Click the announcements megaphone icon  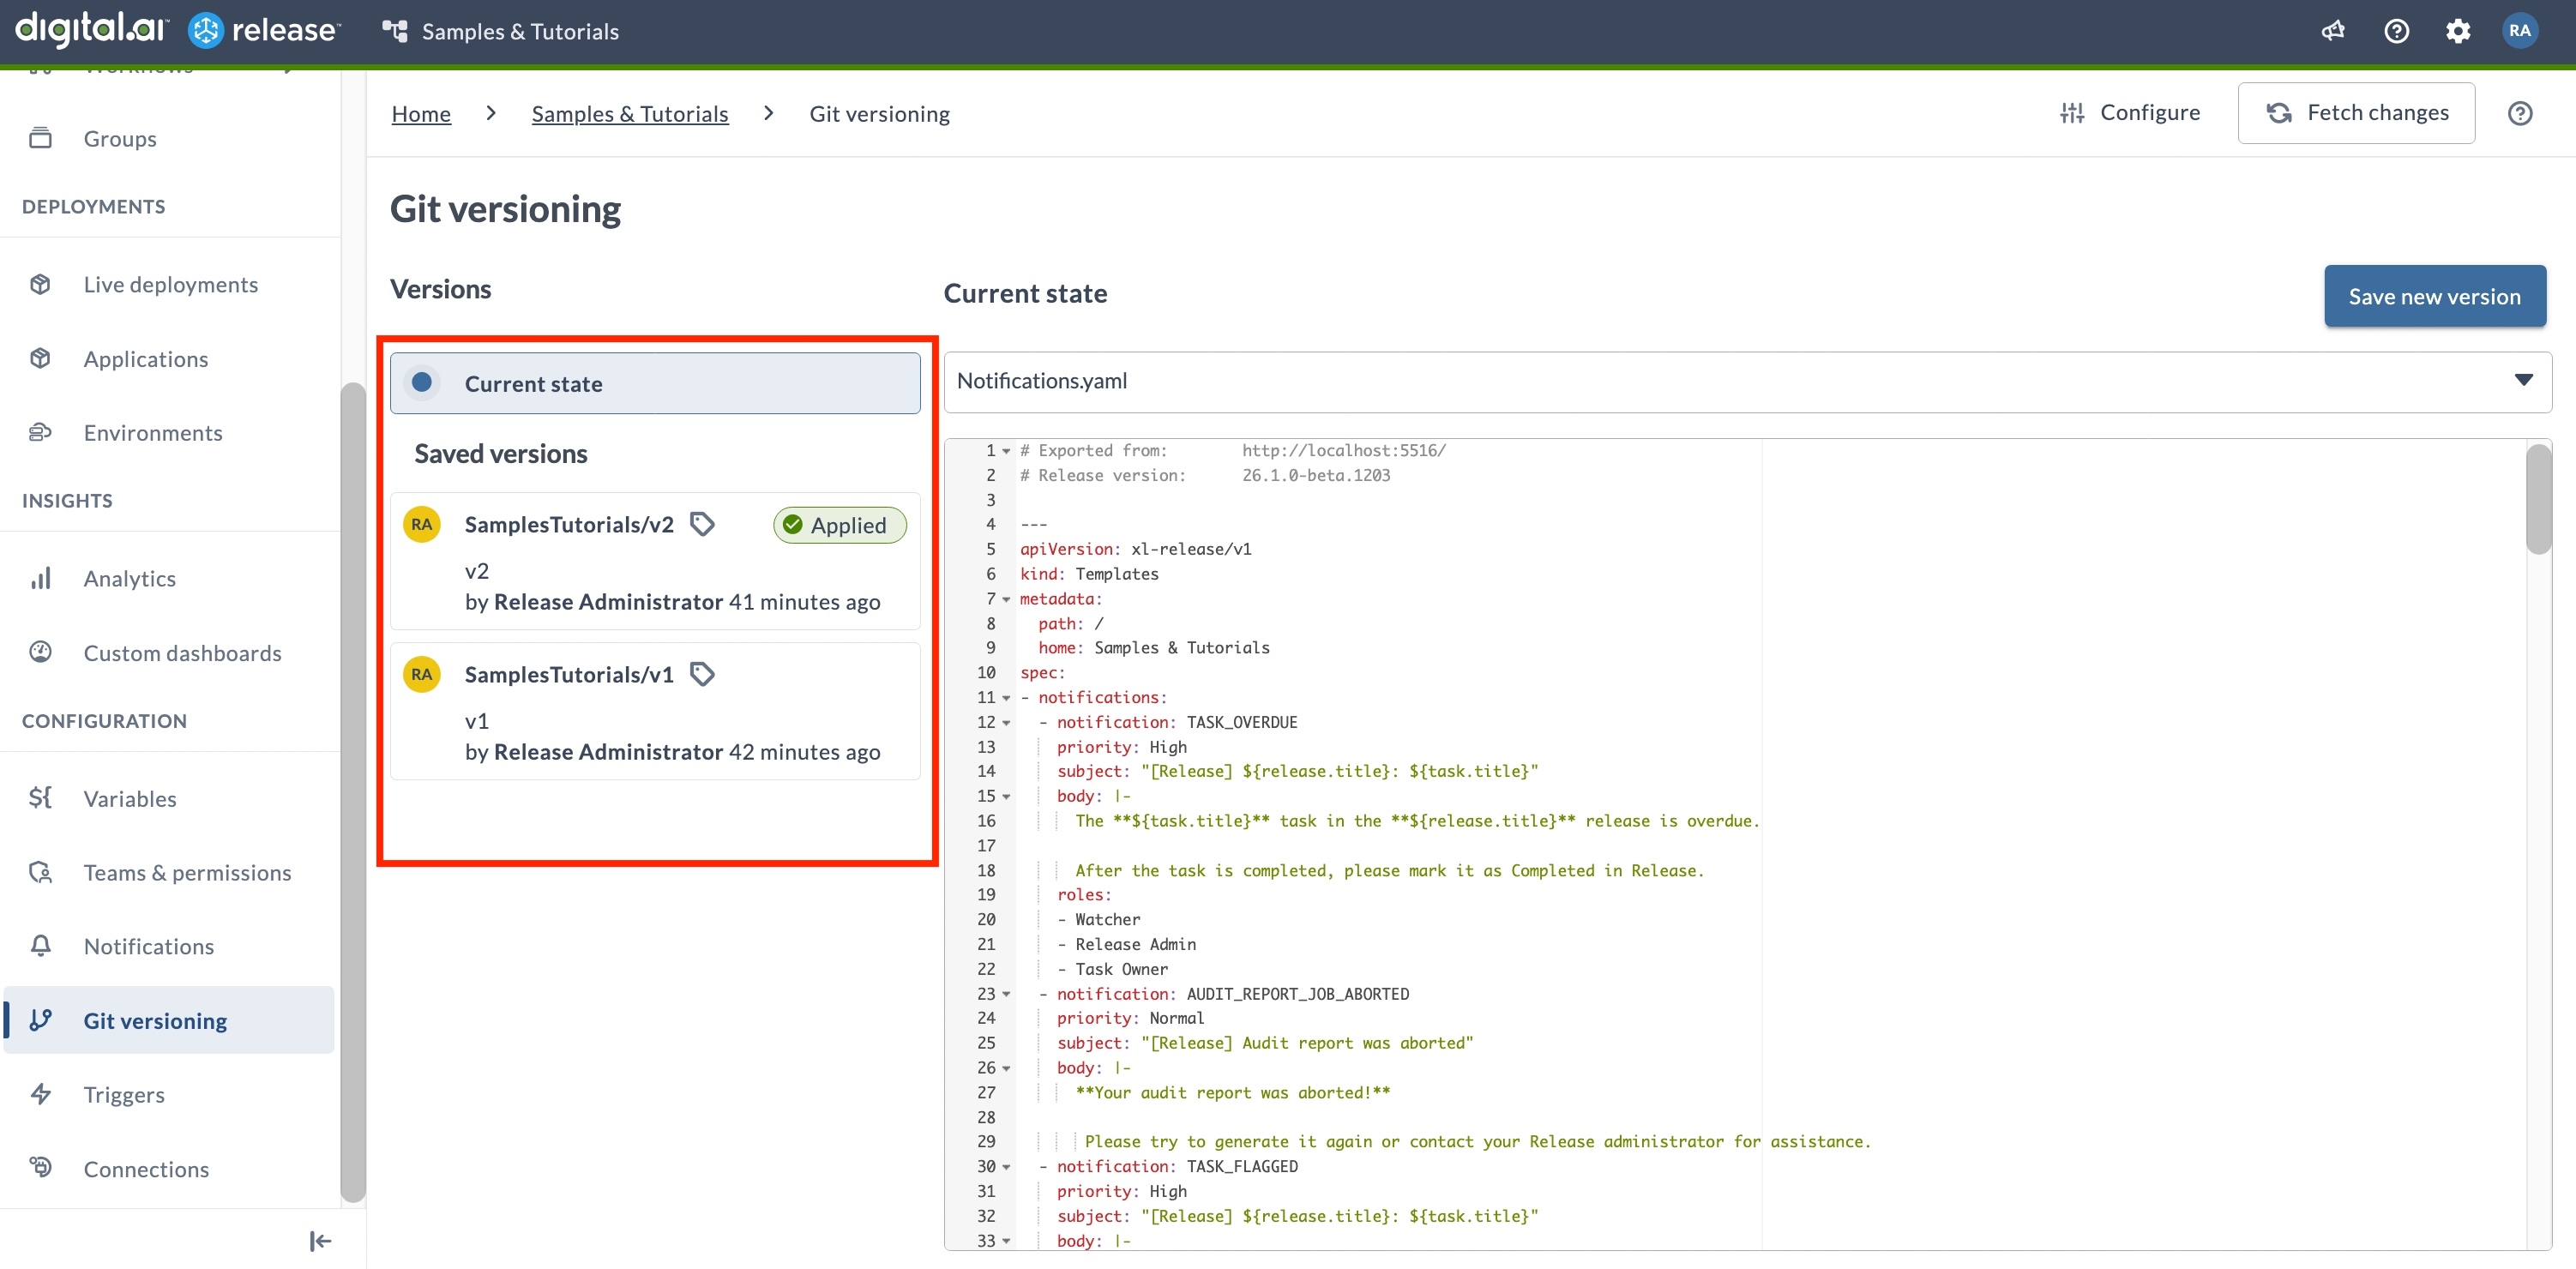pyautogui.click(x=2332, y=31)
